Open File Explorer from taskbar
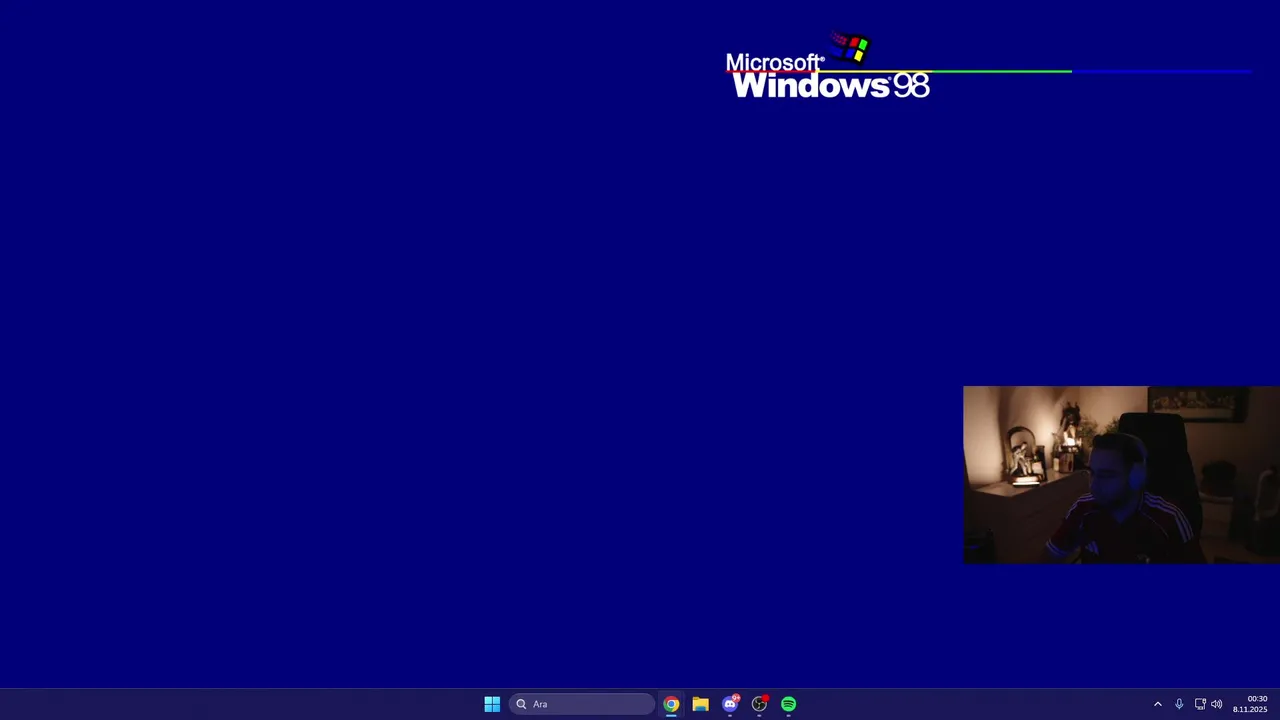This screenshot has height=720, width=1280. (x=700, y=704)
